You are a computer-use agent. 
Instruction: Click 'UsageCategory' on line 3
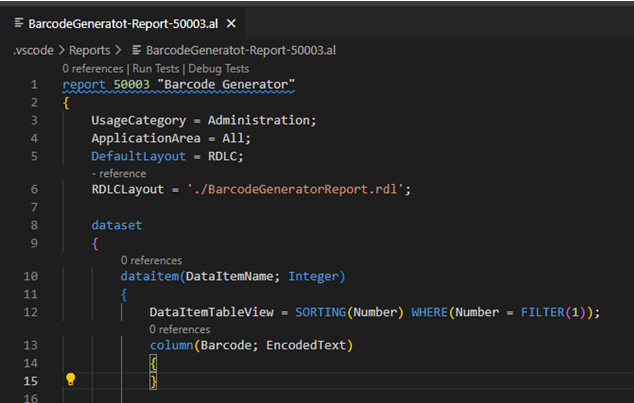coord(139,120)
